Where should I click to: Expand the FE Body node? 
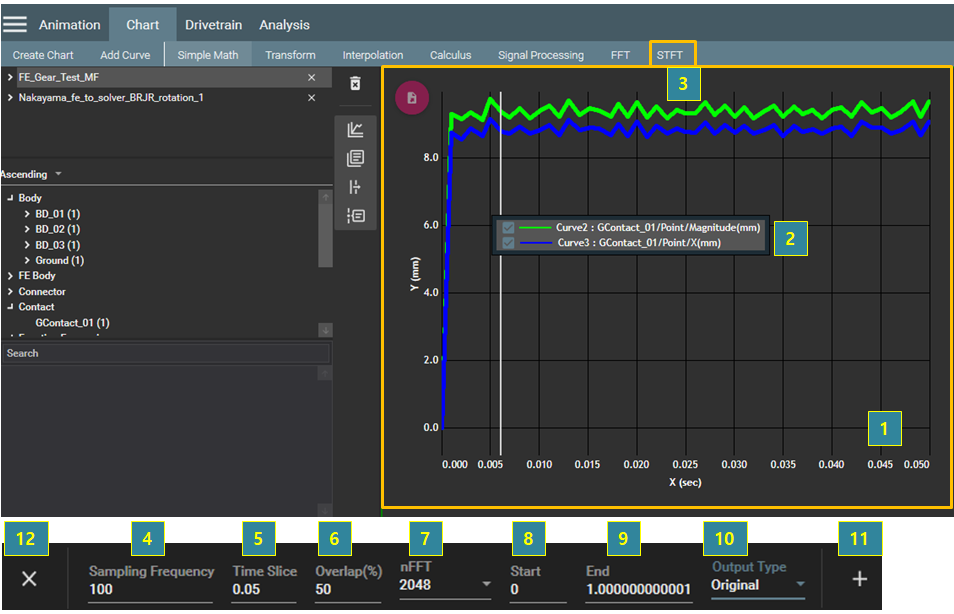10,276
